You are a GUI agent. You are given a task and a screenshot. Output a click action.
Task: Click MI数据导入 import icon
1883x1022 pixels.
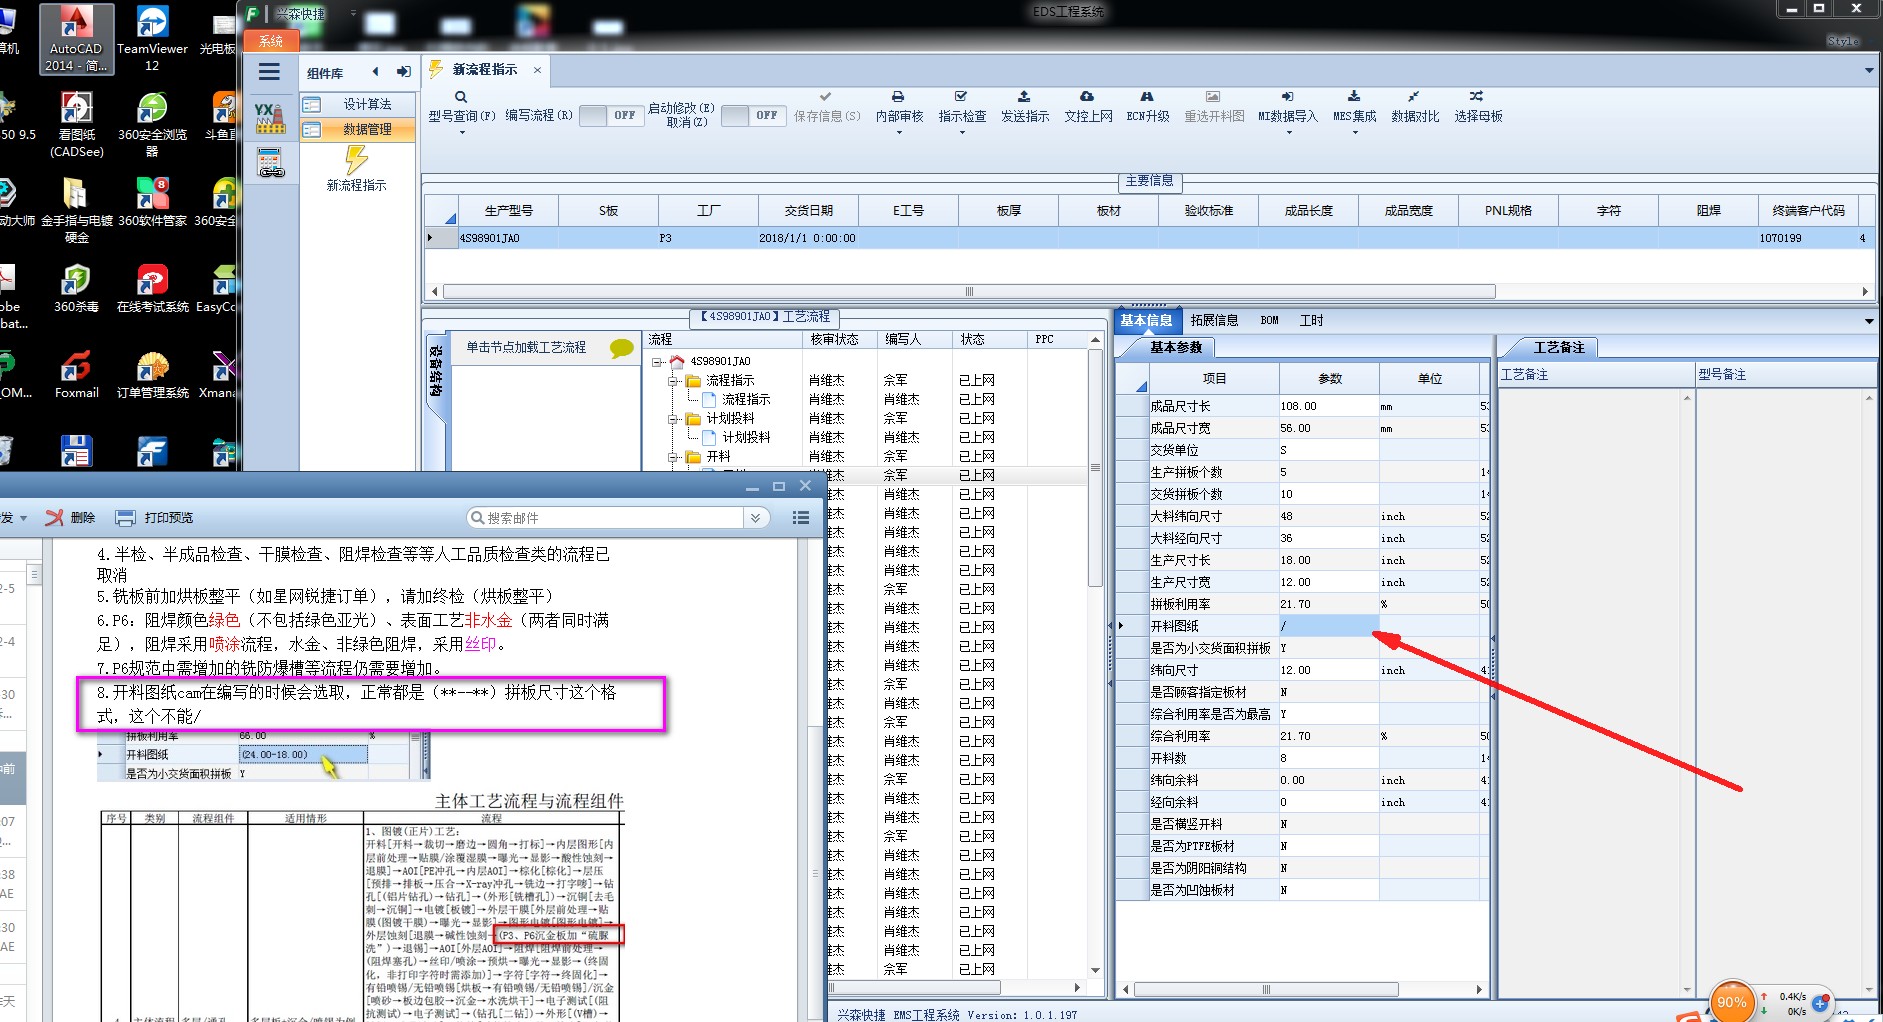[1288, 97]
